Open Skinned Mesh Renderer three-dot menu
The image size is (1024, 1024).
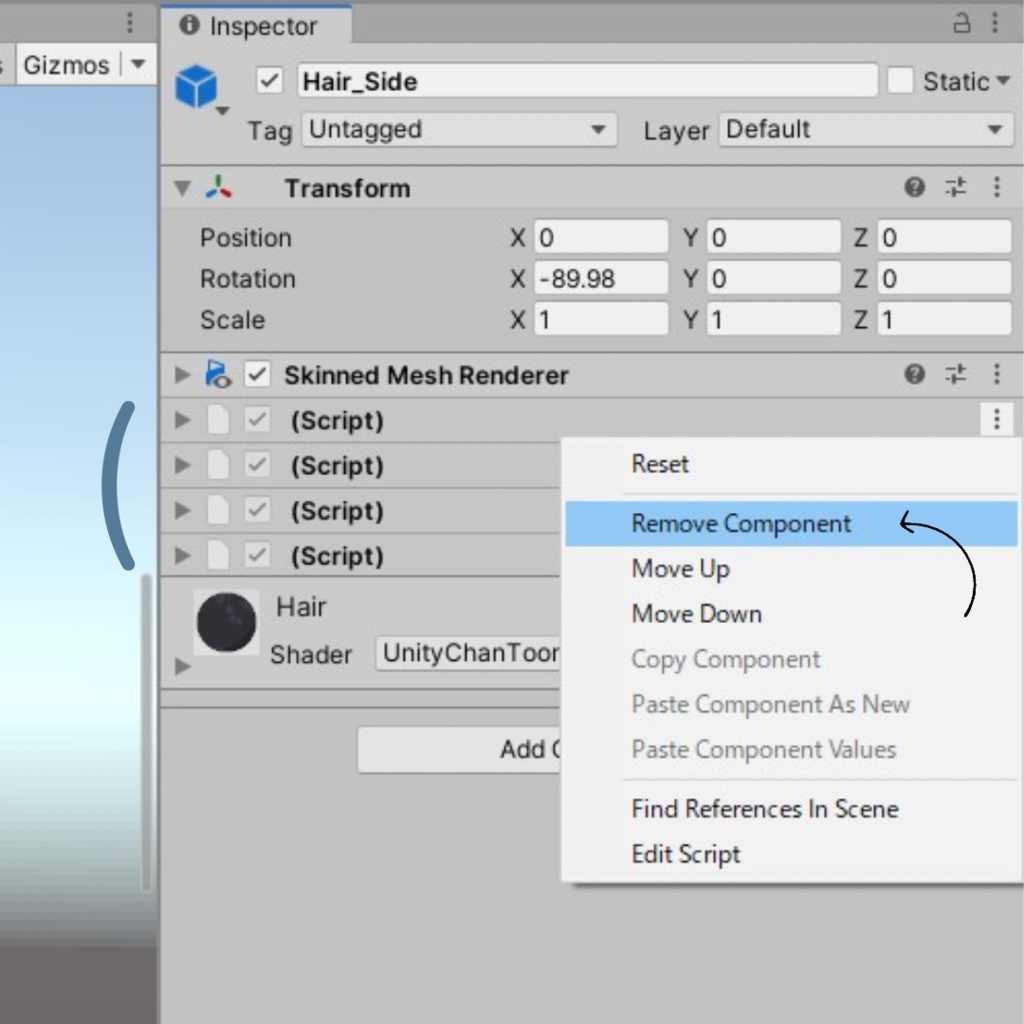click(997, 374)
